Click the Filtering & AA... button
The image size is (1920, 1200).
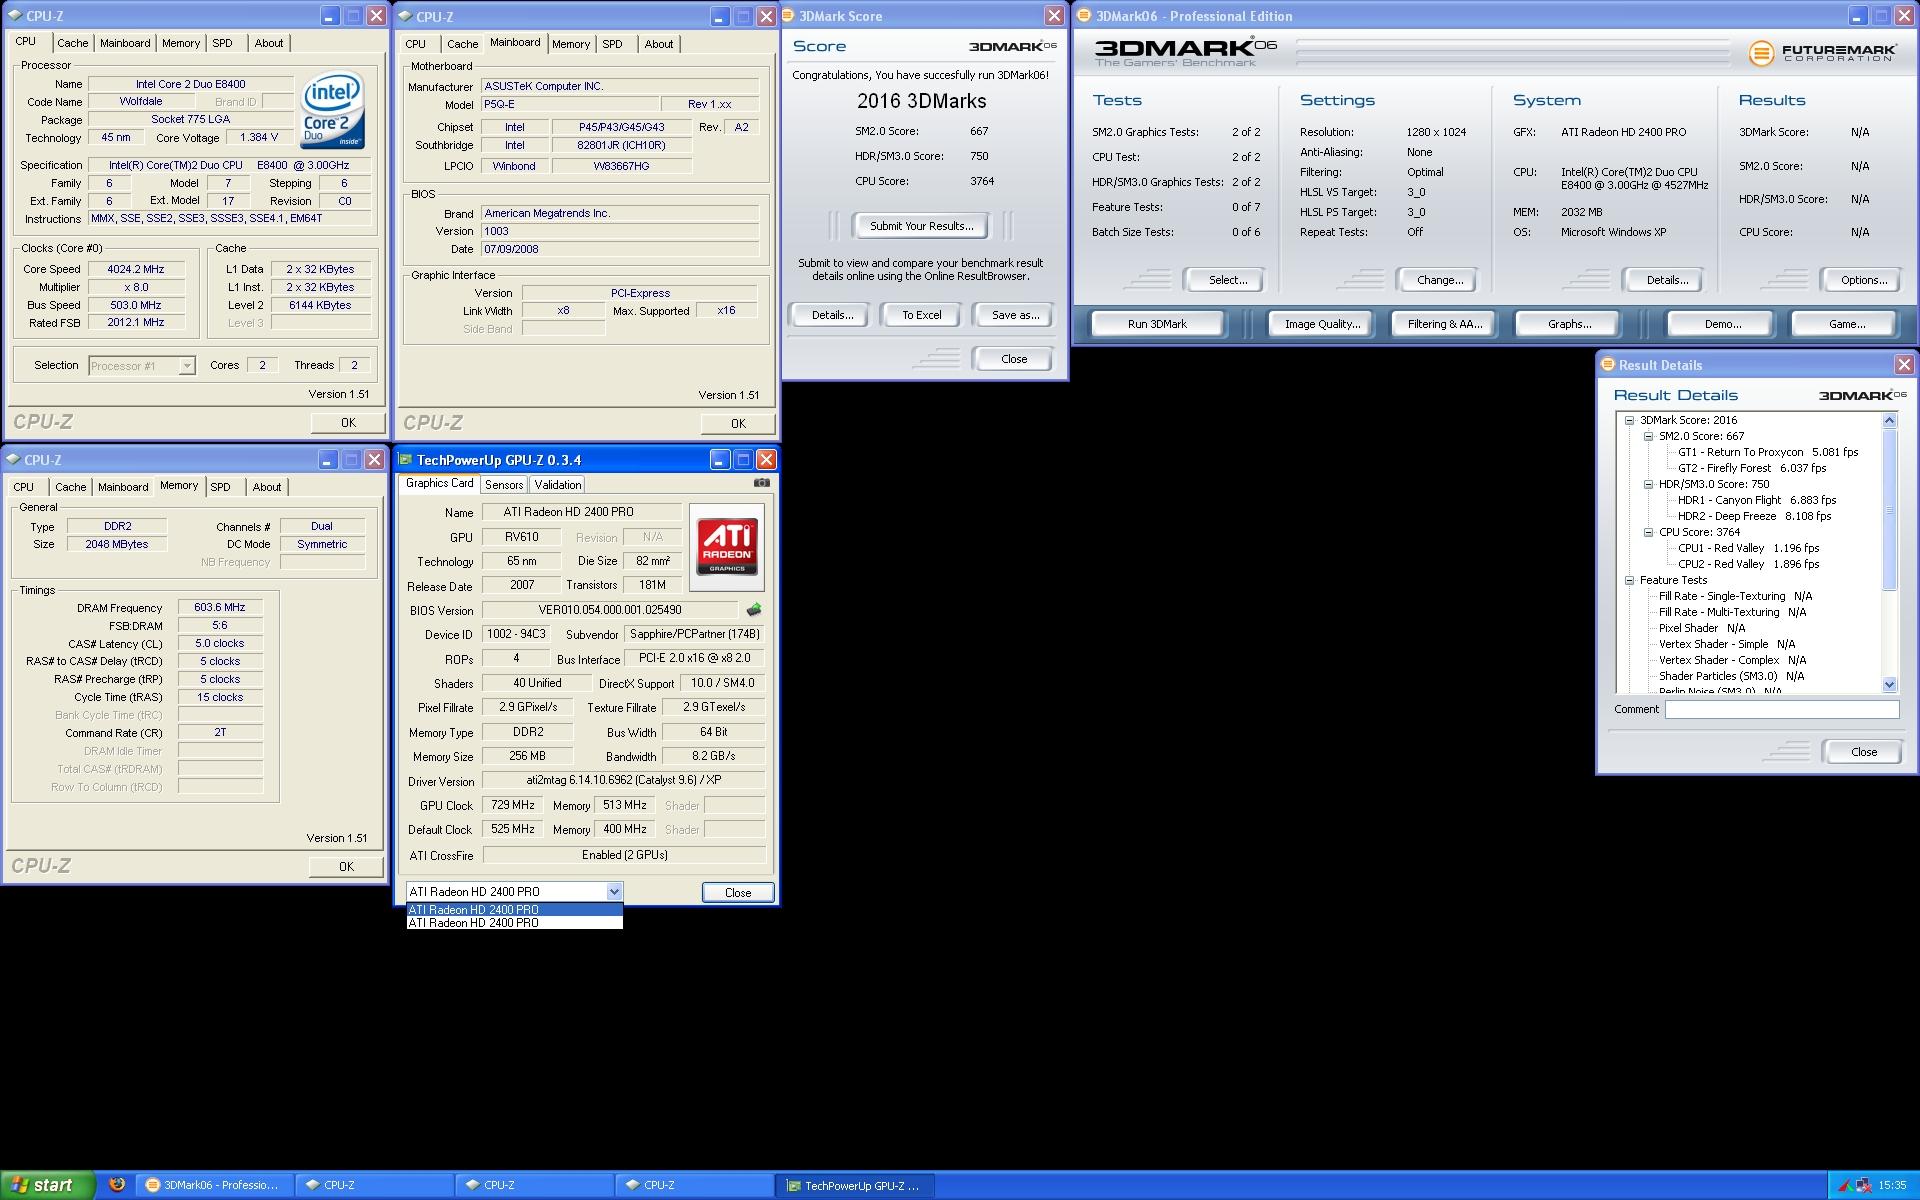[x=1444, y=324]
